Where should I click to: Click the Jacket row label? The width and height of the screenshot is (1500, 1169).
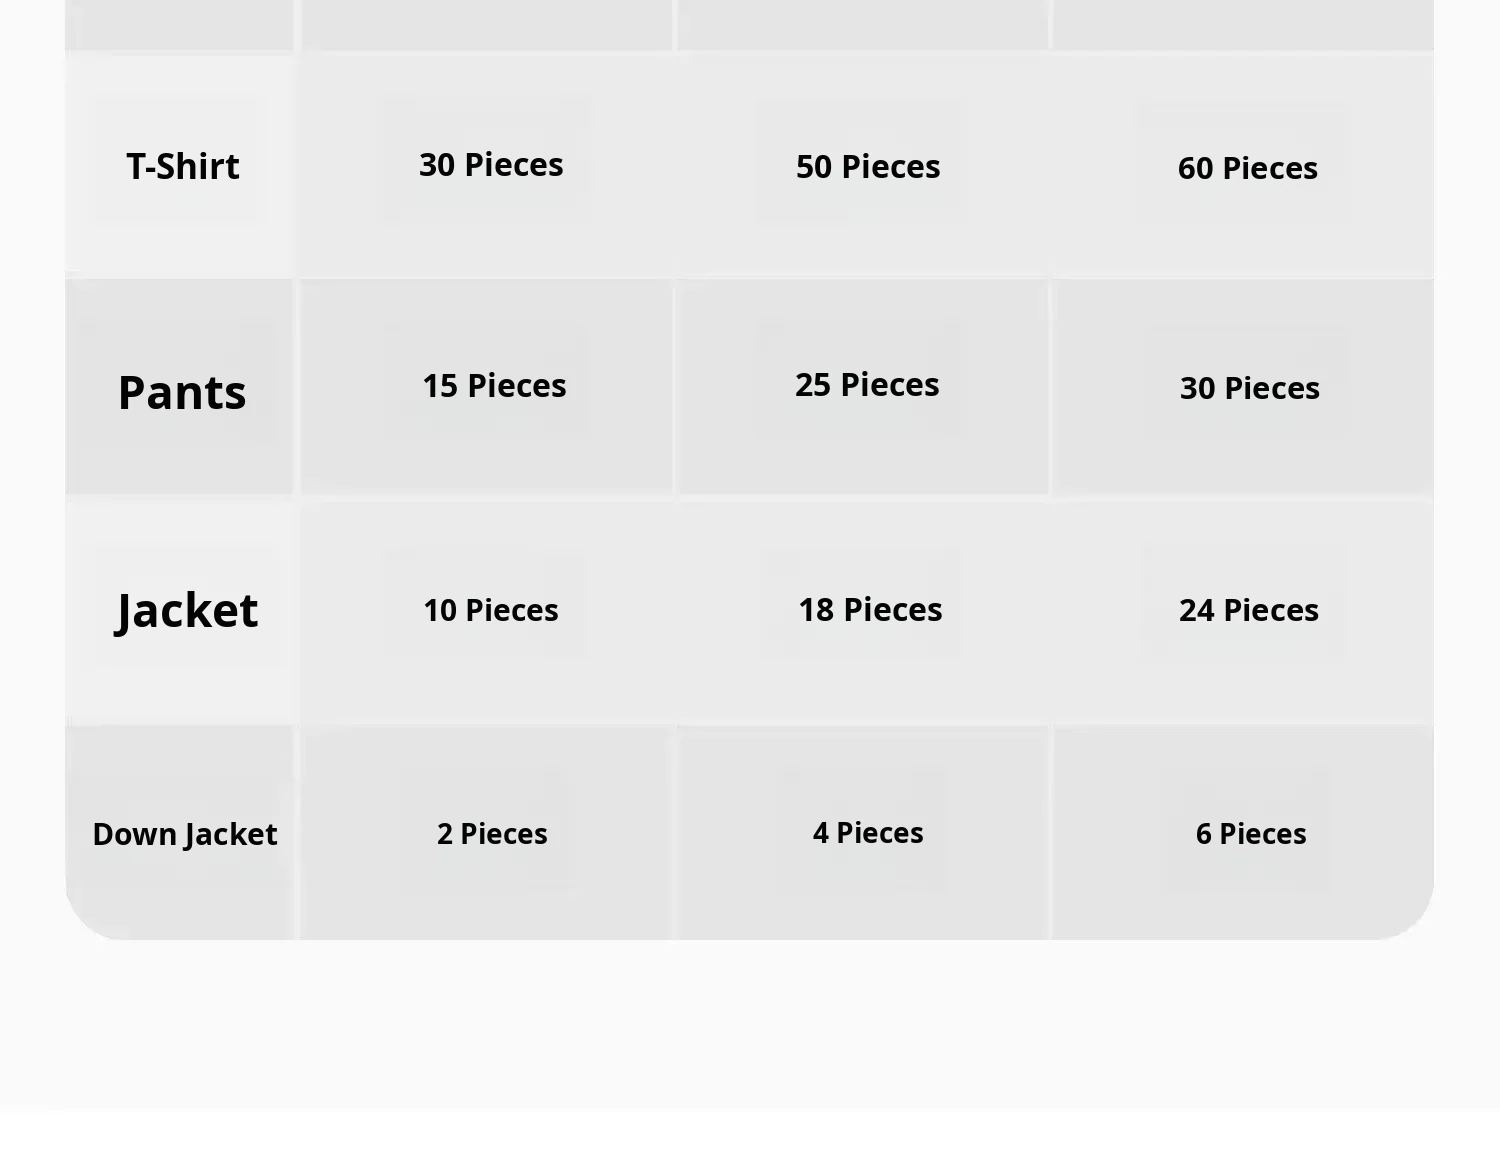(187, 610)
